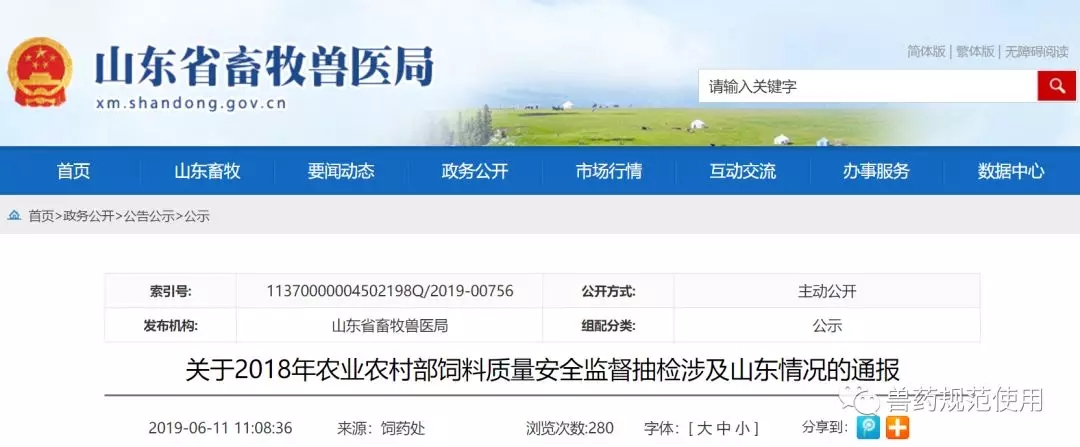This screenshot has width=1080, height=447.
Task: Switch to 简体版 language
Action: tap(926, 51)
